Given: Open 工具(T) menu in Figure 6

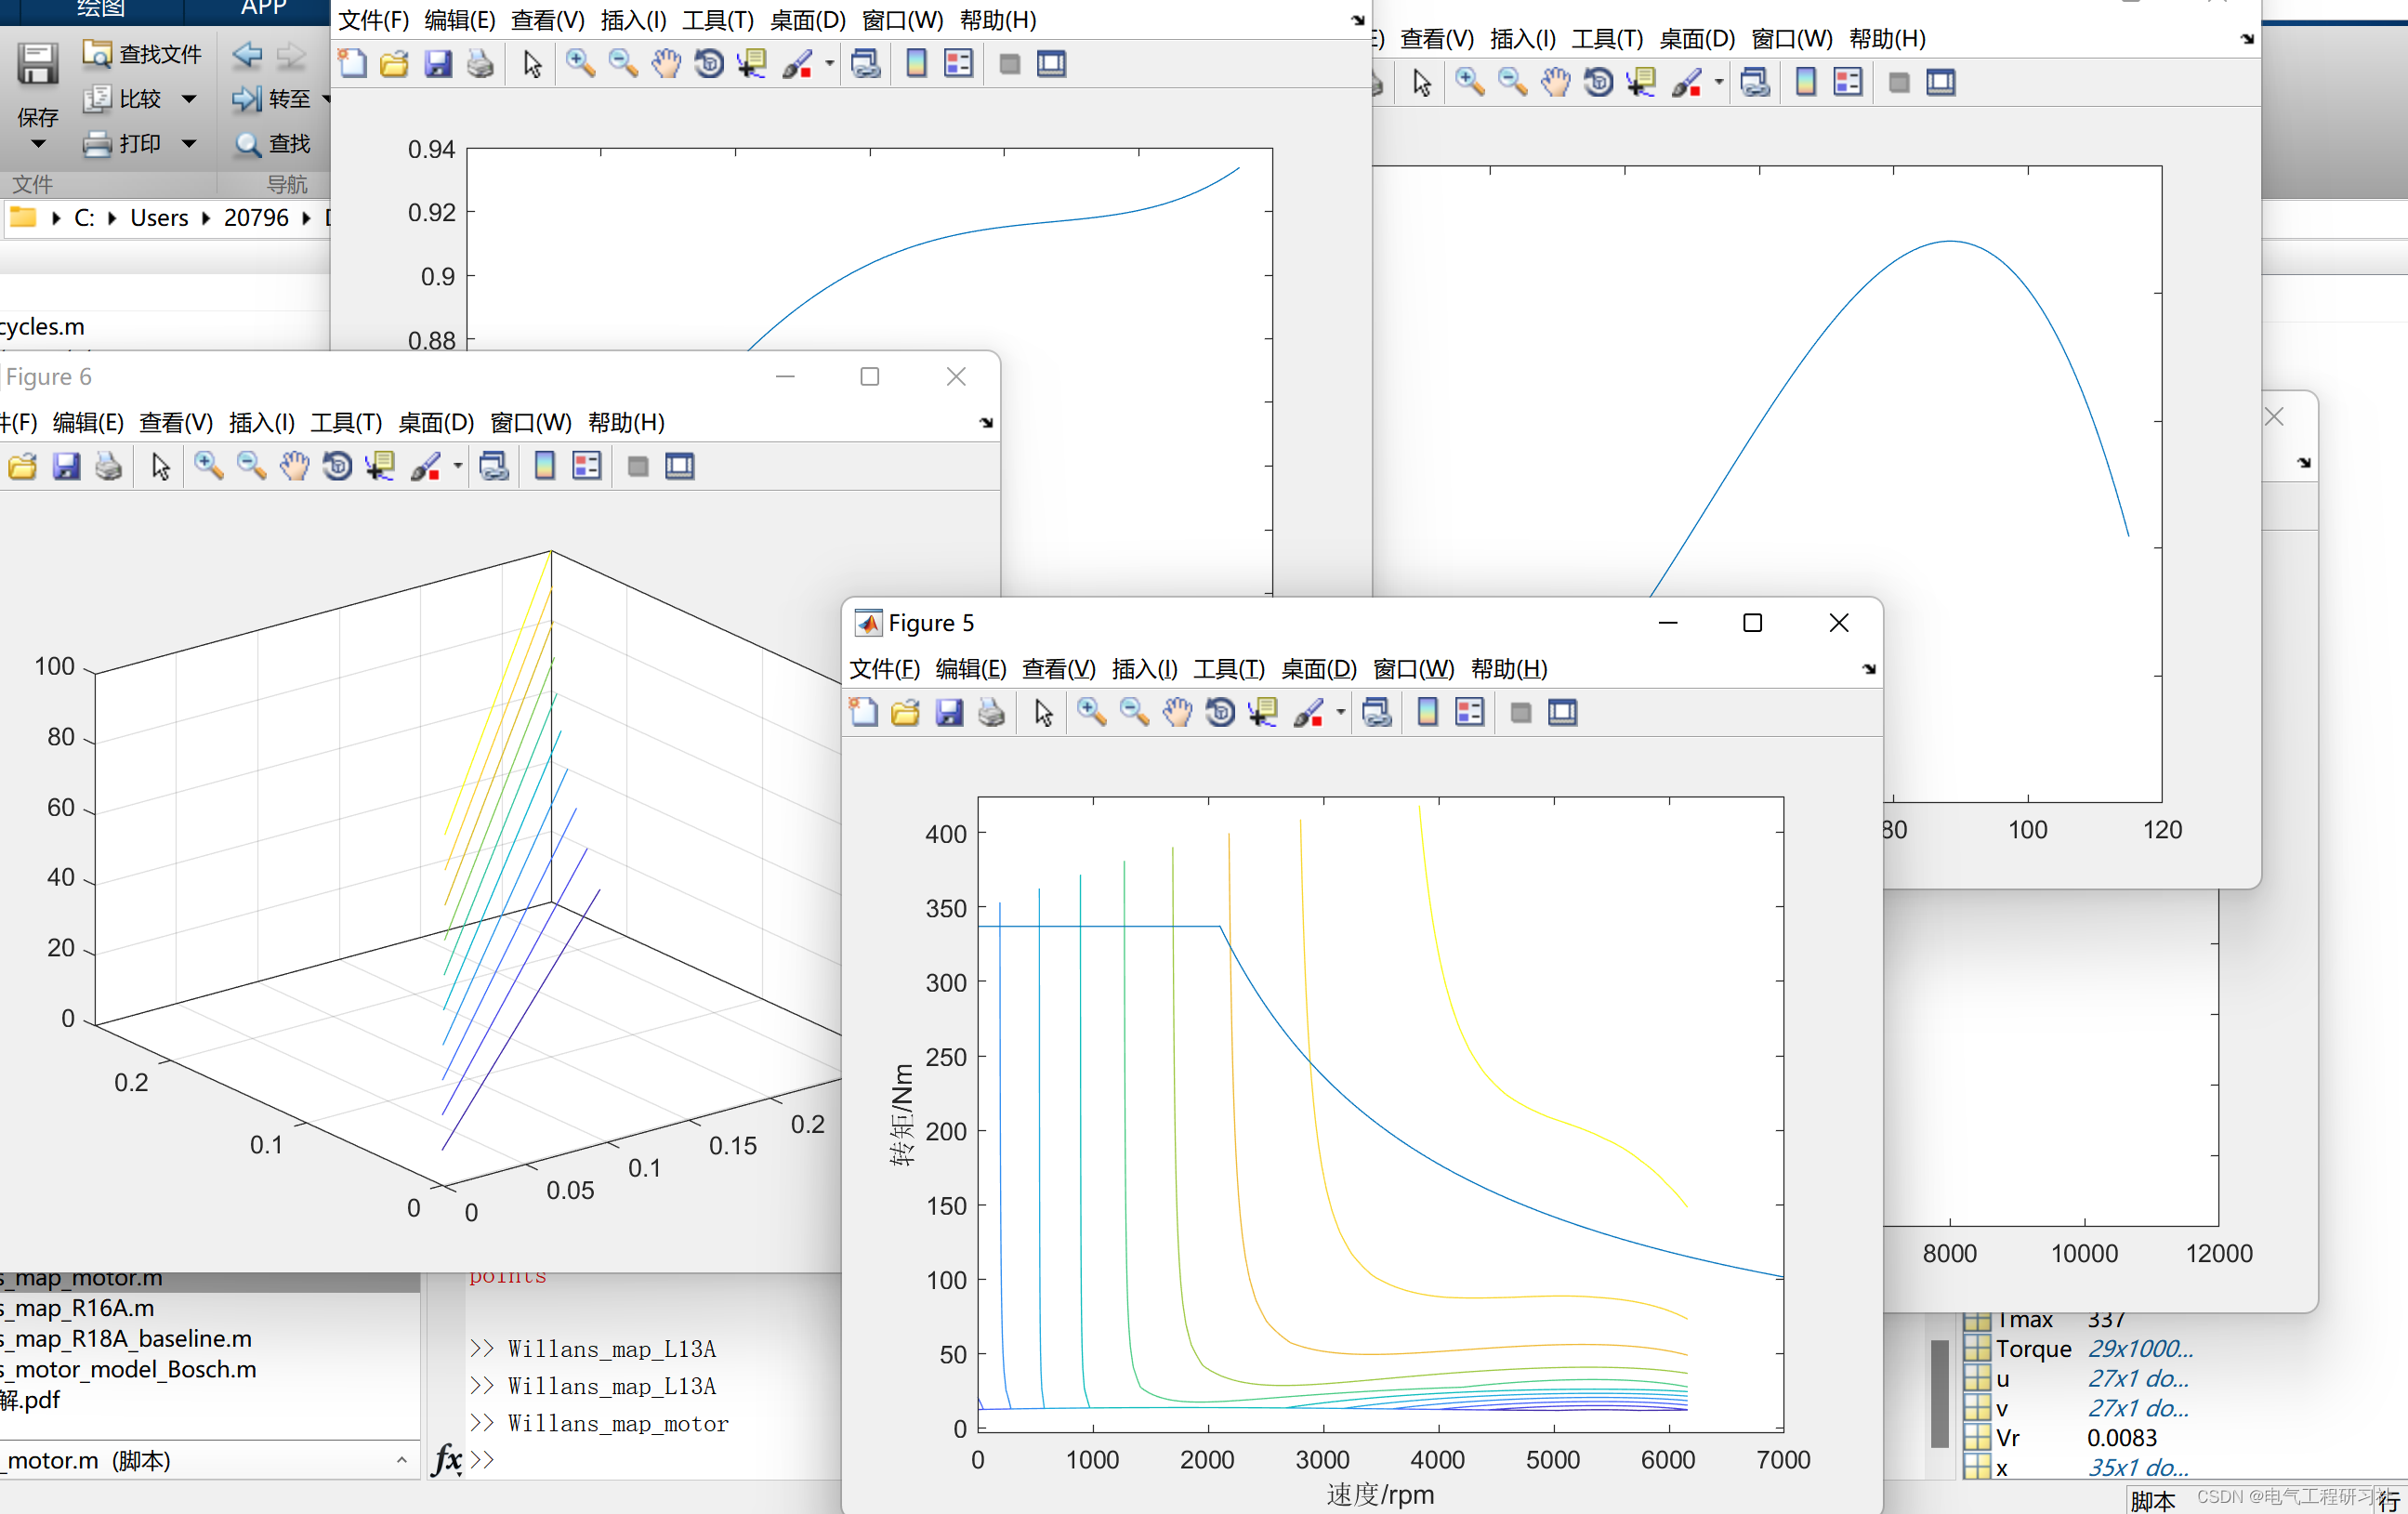Looking at the screenshot, I should tap(346, 422).
